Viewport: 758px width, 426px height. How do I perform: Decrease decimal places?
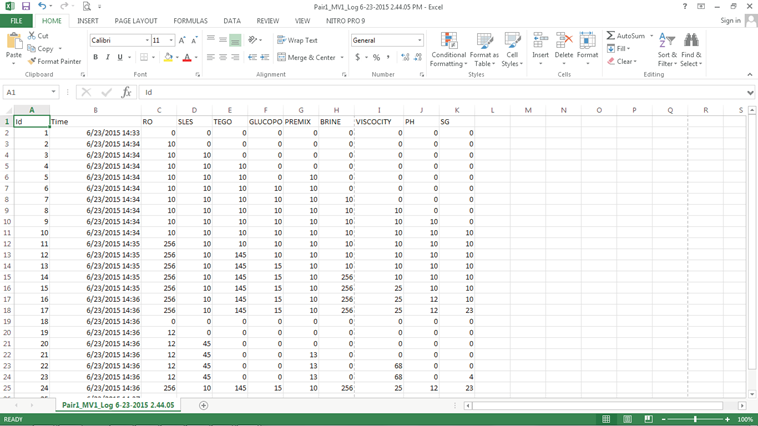[418, 57]
